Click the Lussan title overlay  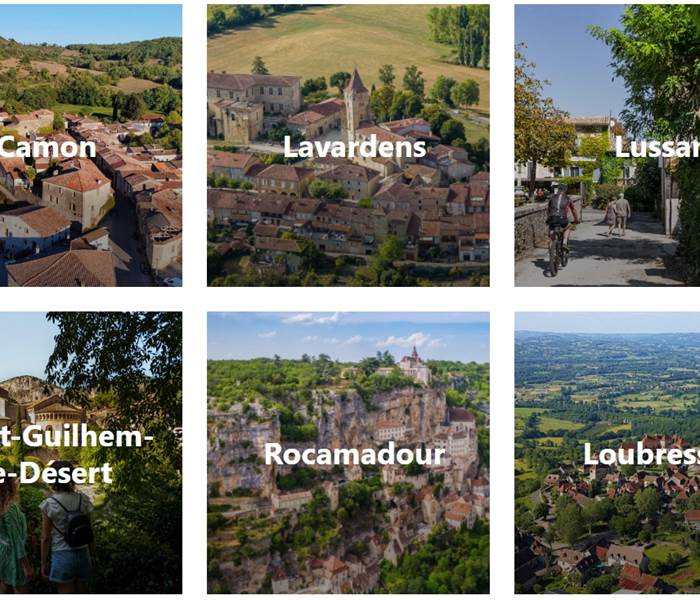tap(657, 147)
